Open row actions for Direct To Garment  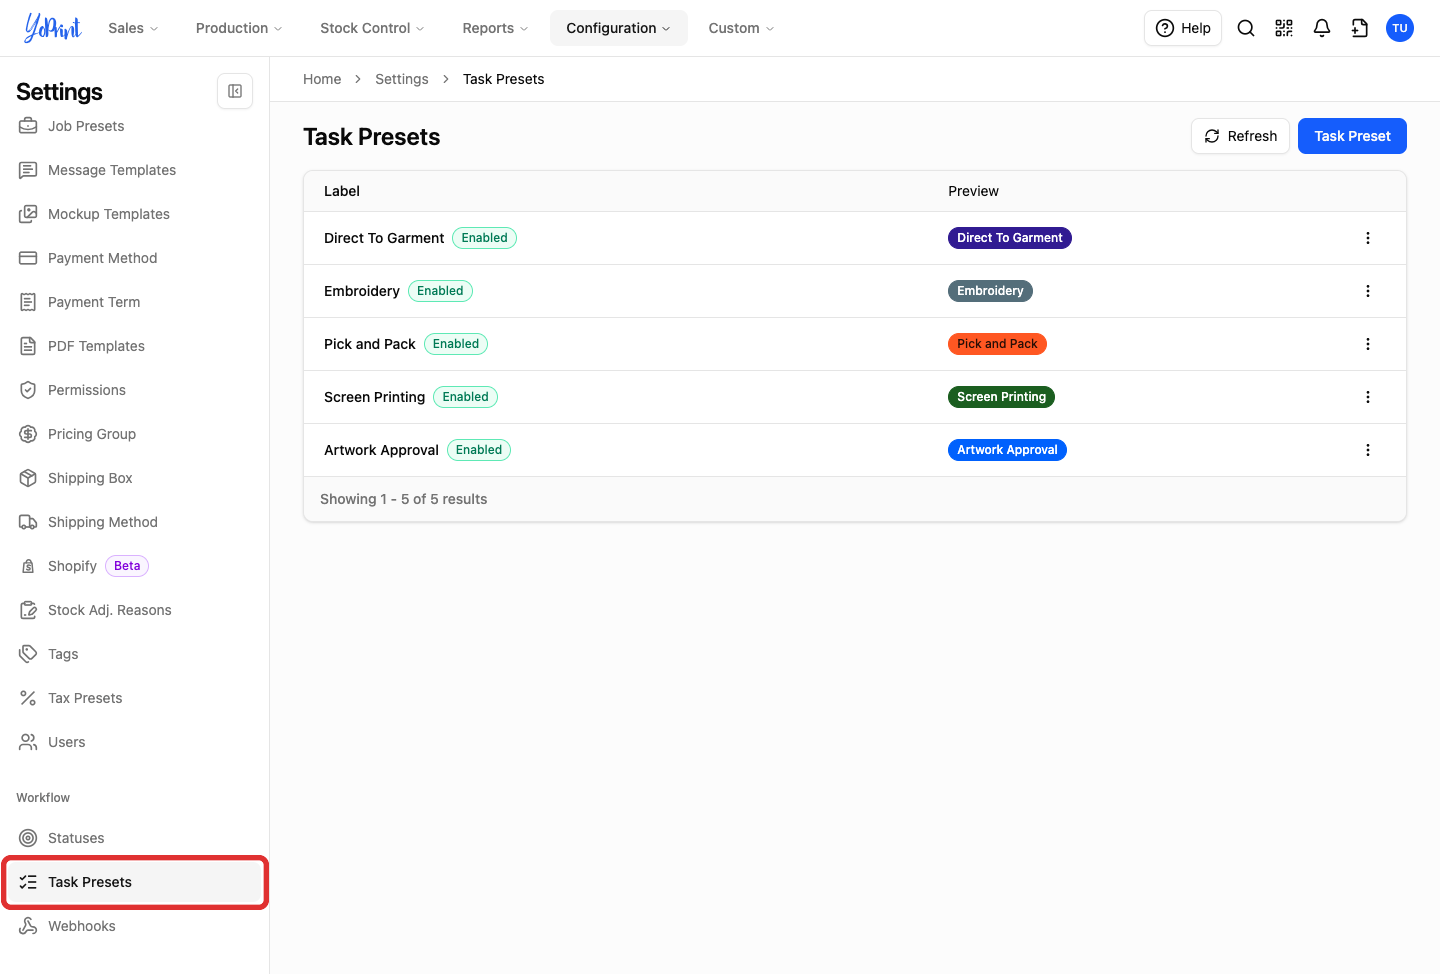[x=1368, y=238]
